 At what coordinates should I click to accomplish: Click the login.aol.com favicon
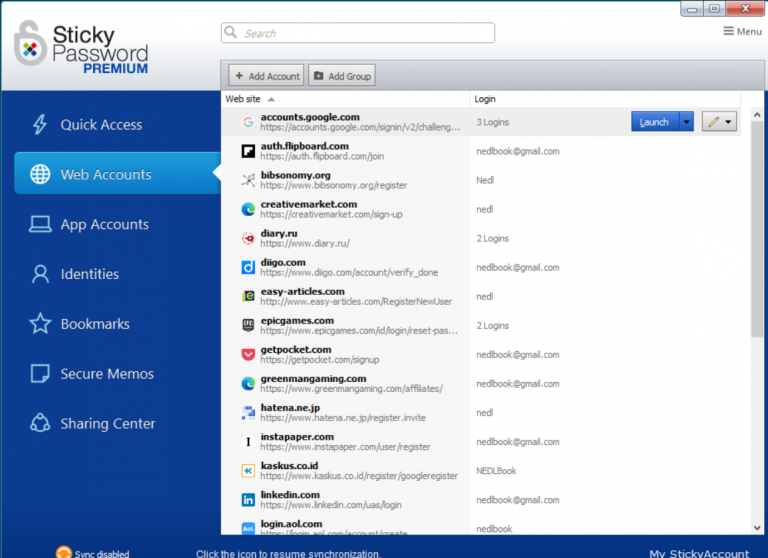click(x=248, y=528)
